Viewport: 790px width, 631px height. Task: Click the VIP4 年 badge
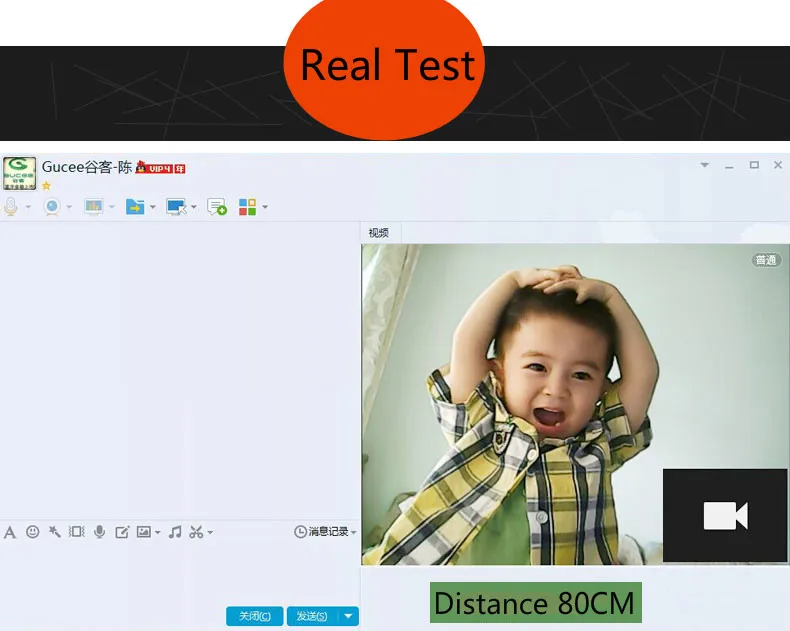pyautogui.click(x=161, y=168)
